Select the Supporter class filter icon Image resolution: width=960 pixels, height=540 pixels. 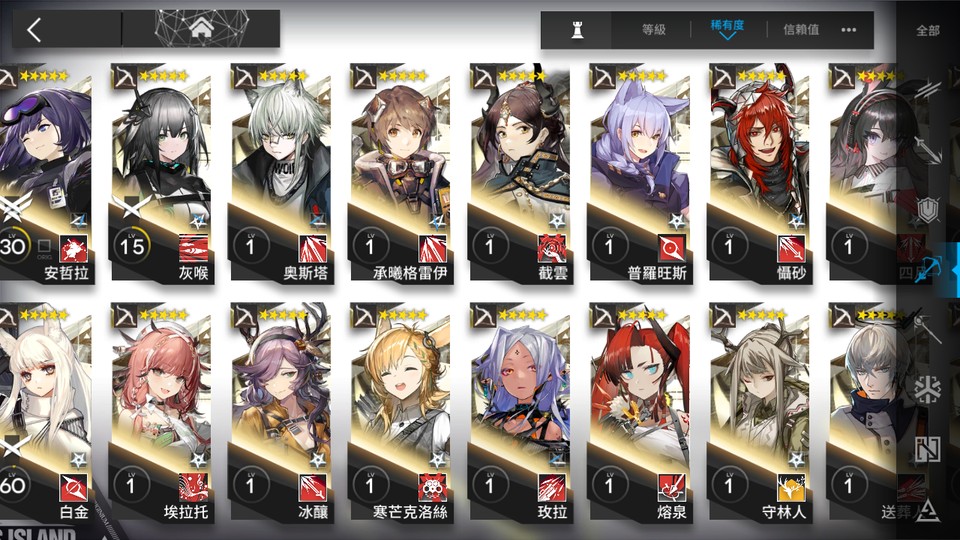pyautogui.click(x=928, y=449)
